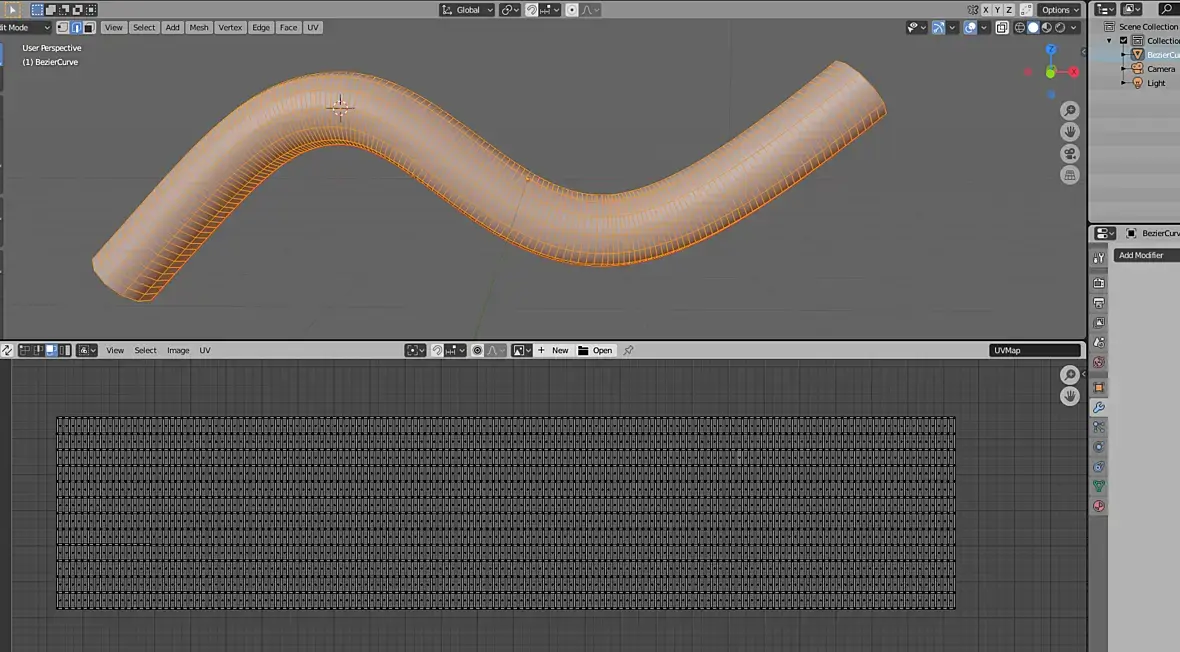The image size is (1180, 652).
Task: Open the Edge menu
Action: (261, 27)
